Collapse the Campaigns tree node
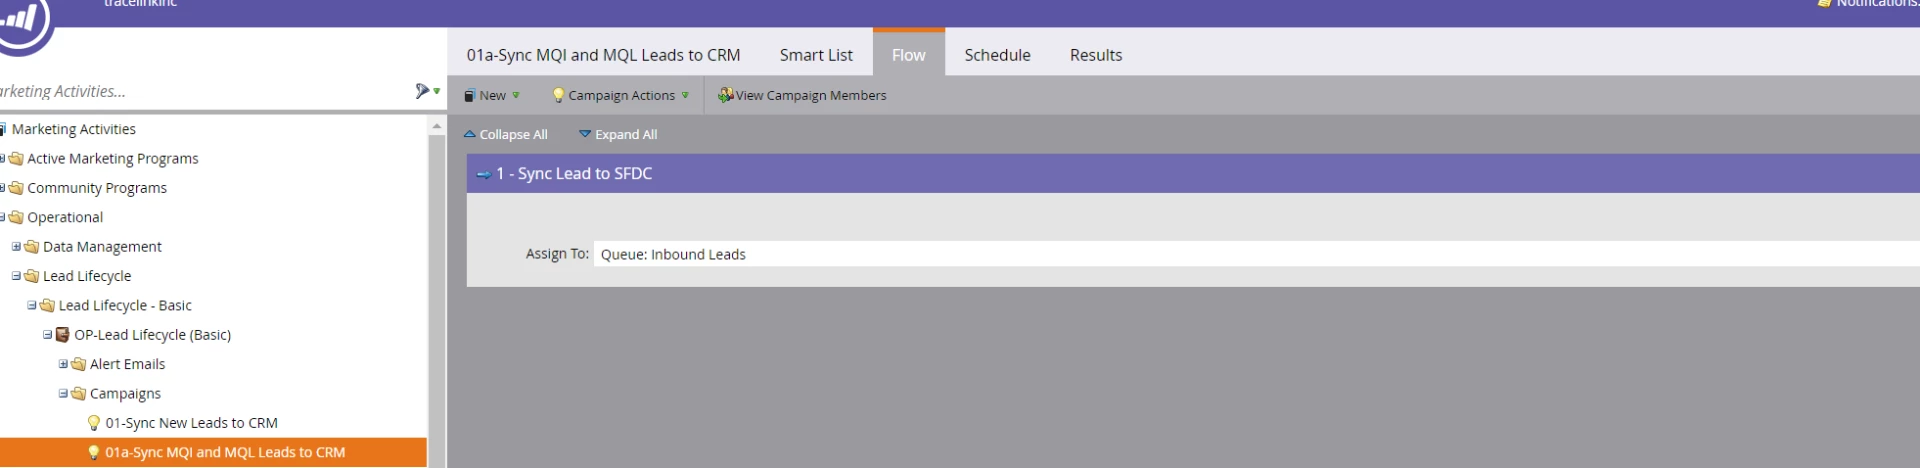This screenshot has height=468, width=1920. point(63,393)
